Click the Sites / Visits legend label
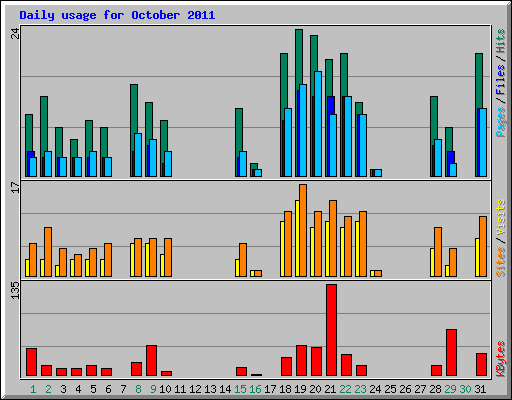512x400 pixels. click(x=500, y=238)
